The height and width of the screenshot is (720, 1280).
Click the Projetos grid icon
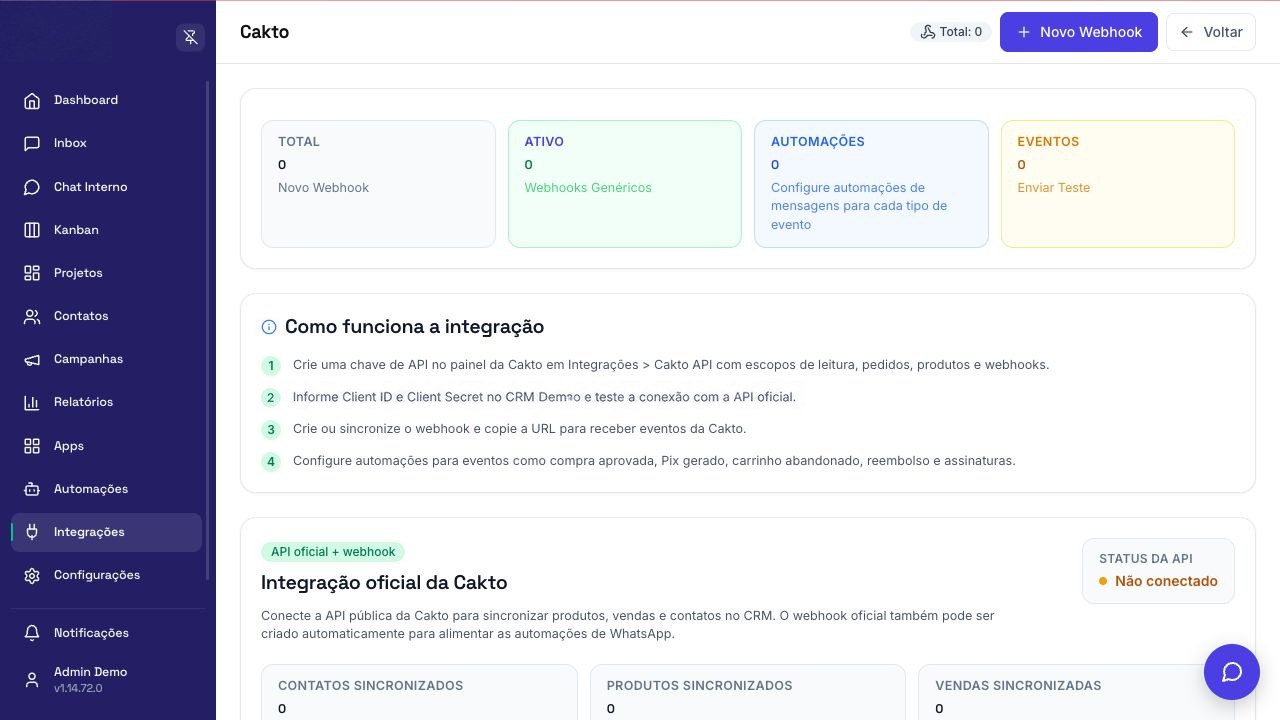point(32,273)
